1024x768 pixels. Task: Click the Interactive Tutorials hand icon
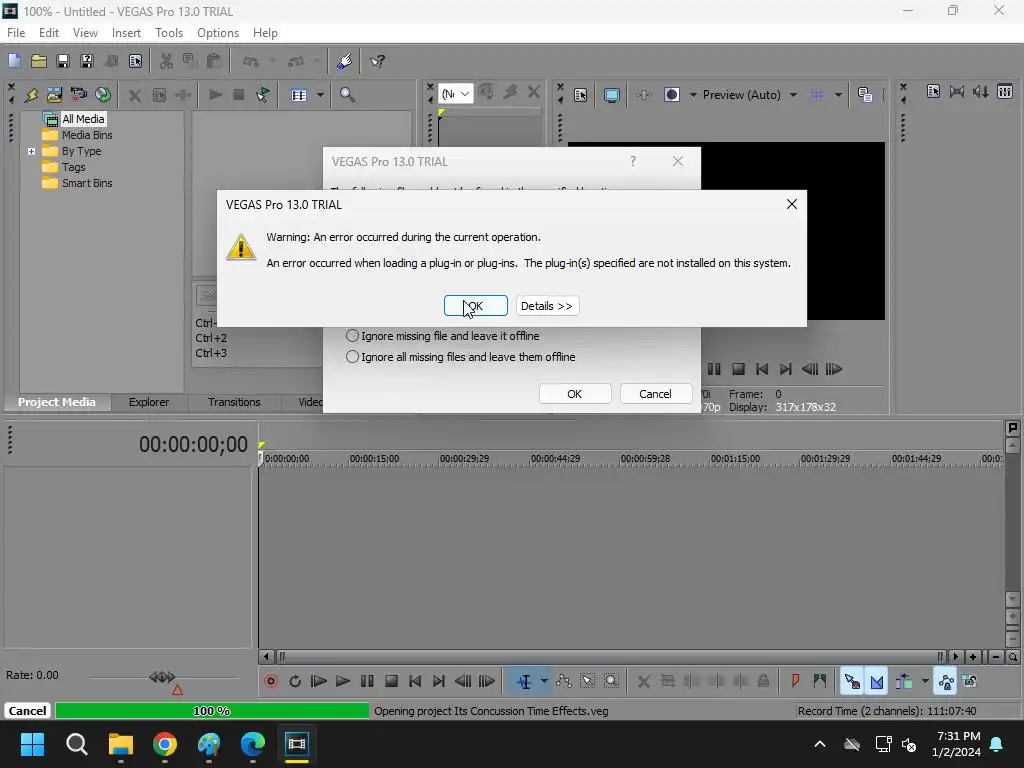click(x=345, y=61)
